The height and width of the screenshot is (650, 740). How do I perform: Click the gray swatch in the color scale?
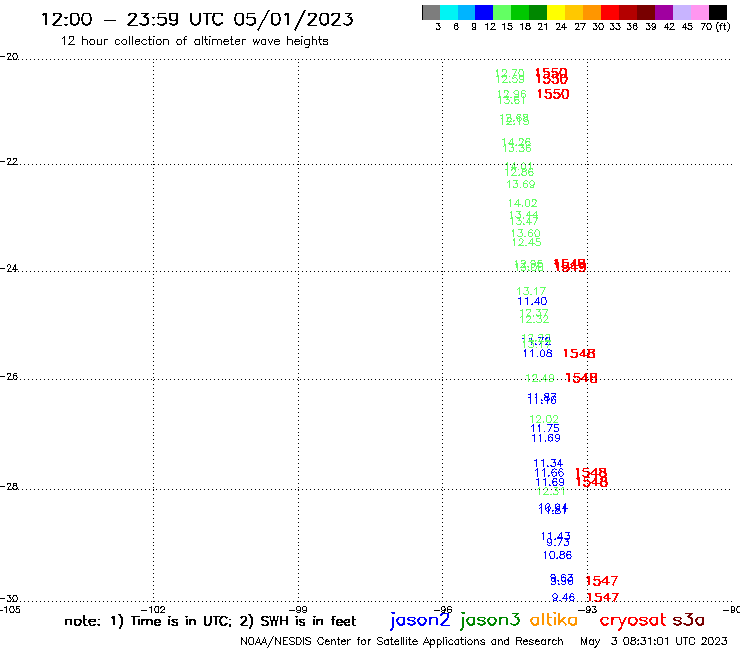tap(431, 12)
